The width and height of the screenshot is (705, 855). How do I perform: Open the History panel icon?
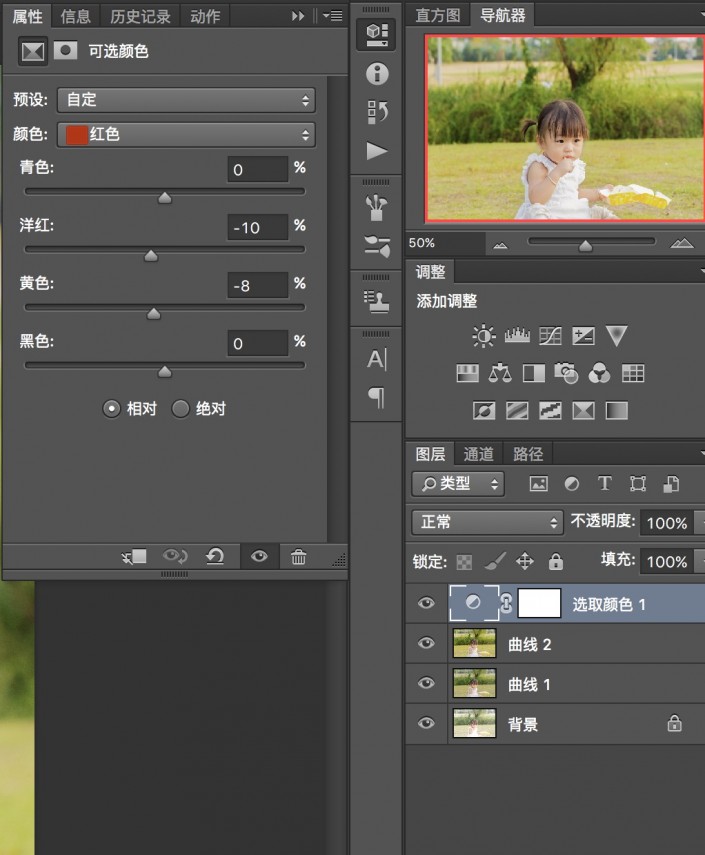point(377,111)
